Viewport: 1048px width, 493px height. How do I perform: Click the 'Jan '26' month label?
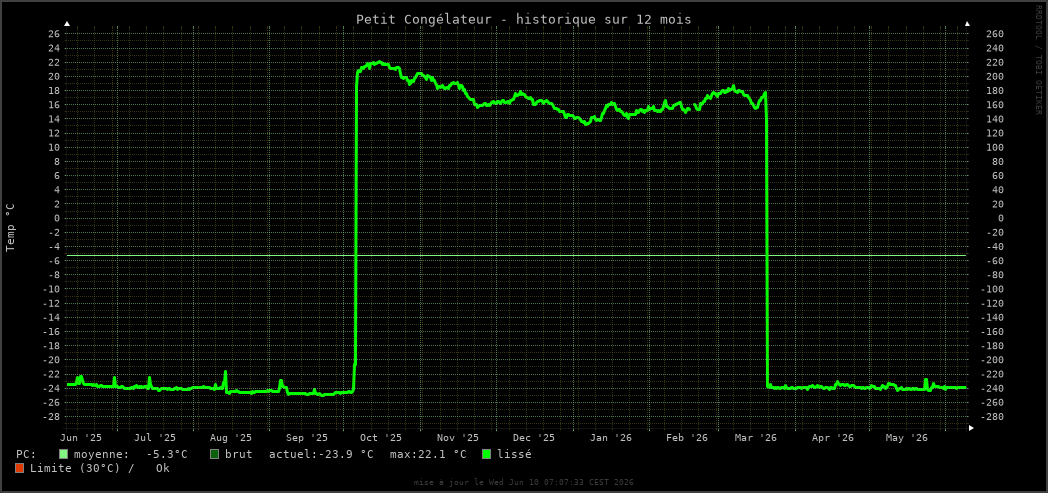tap(610, 438)
